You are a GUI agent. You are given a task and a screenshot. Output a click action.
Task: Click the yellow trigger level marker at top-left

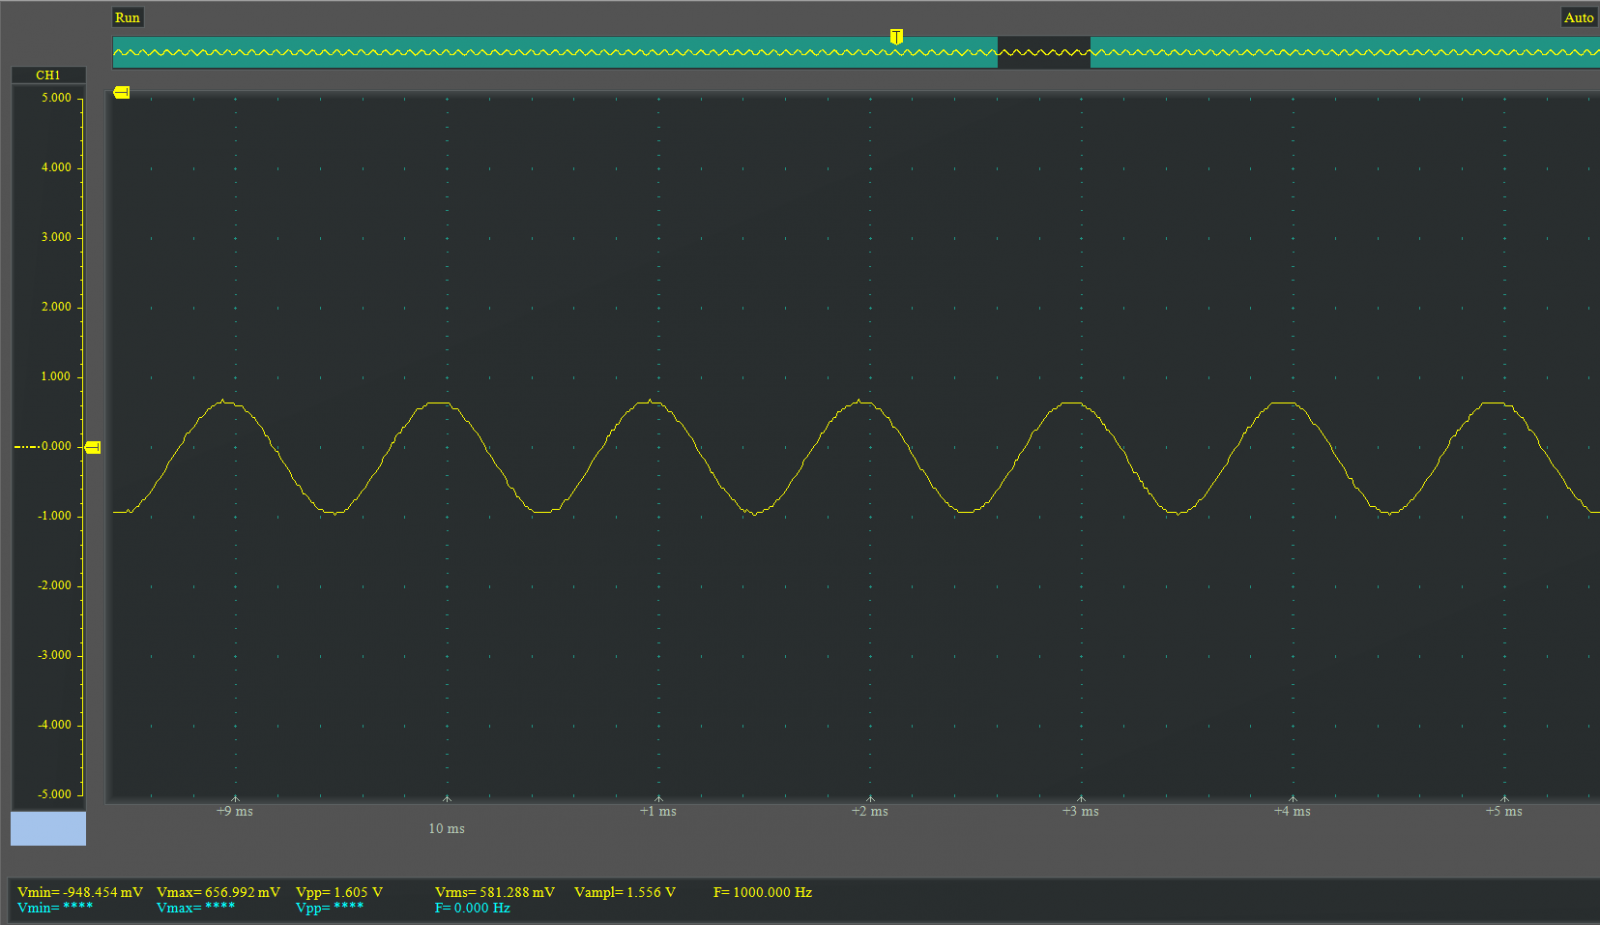click(x=122, y=92)
